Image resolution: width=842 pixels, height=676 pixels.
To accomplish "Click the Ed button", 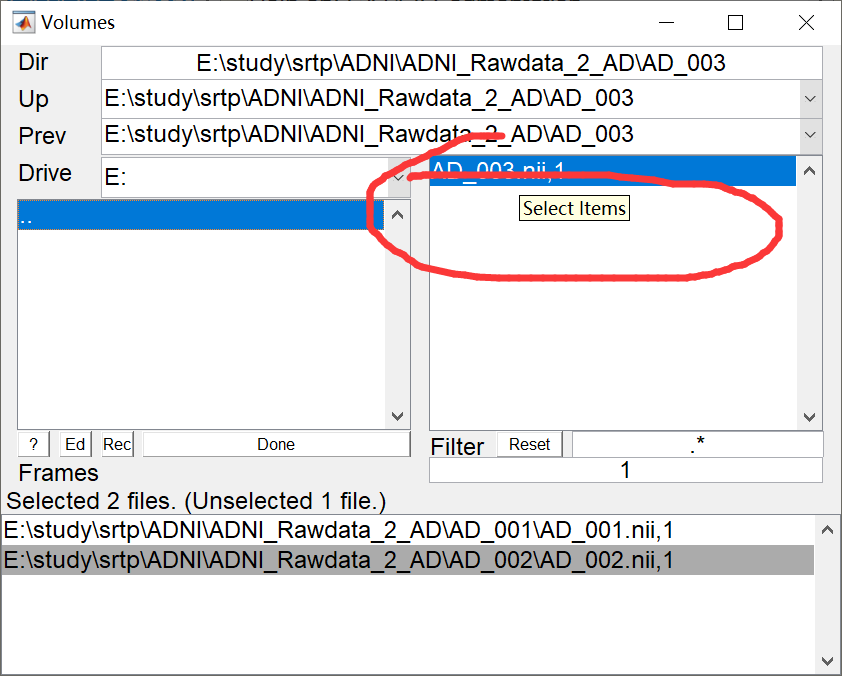I will click(75, 444).
